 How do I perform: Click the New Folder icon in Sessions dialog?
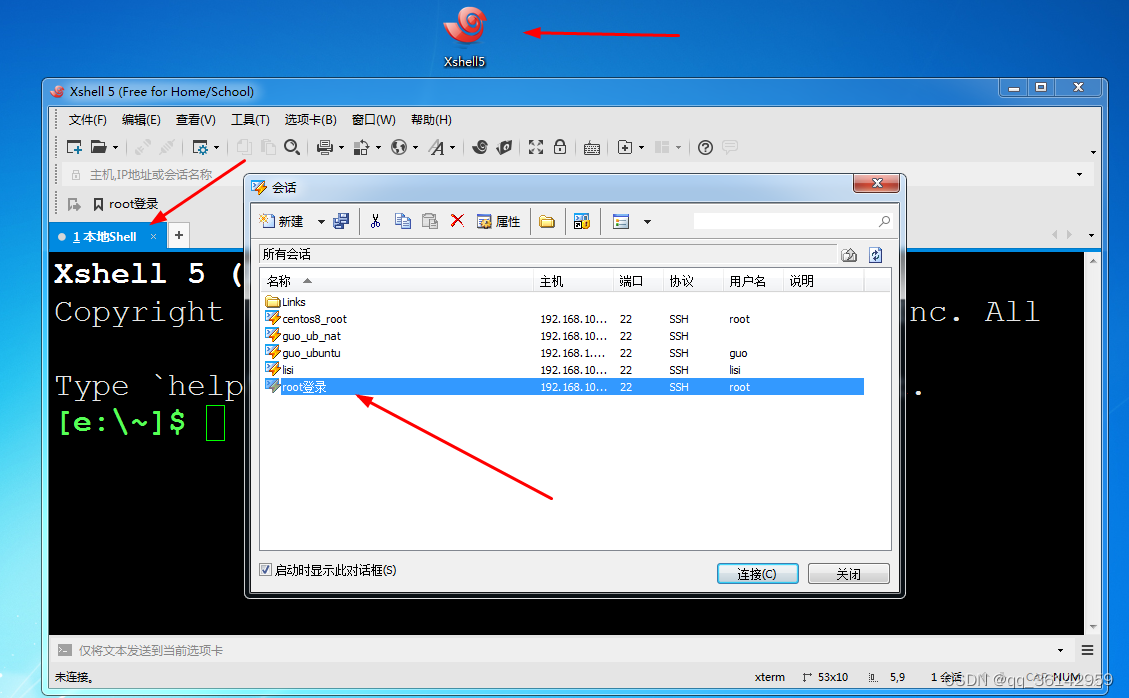pos(547,221)
